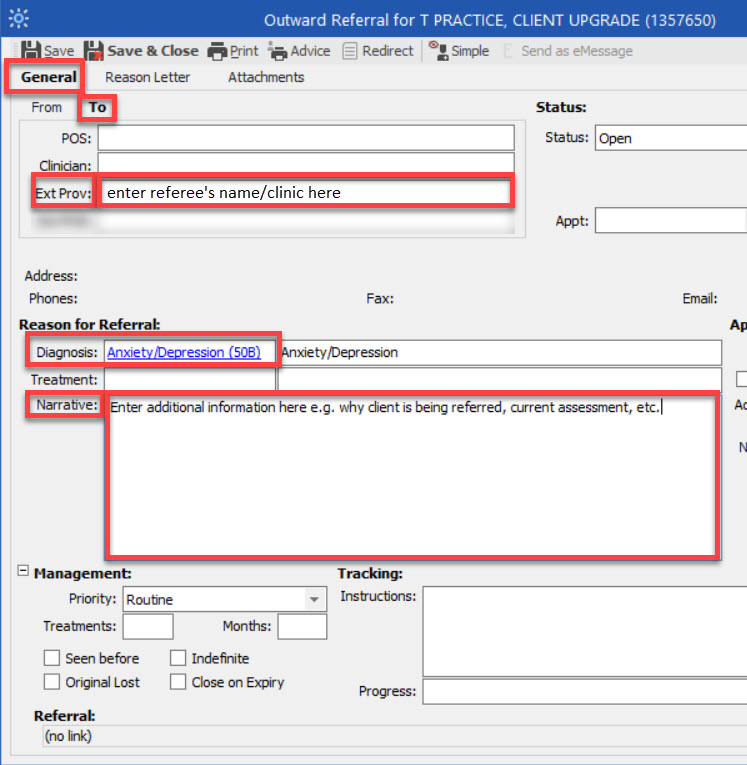Select the From sub-tab
Image resolution: width=747 pixels, height=765 pixels.
coord(47,107)
